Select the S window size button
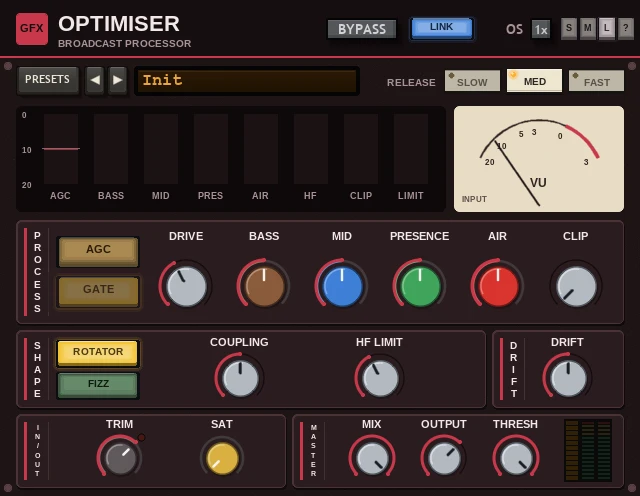 click(x=569, y=29)
